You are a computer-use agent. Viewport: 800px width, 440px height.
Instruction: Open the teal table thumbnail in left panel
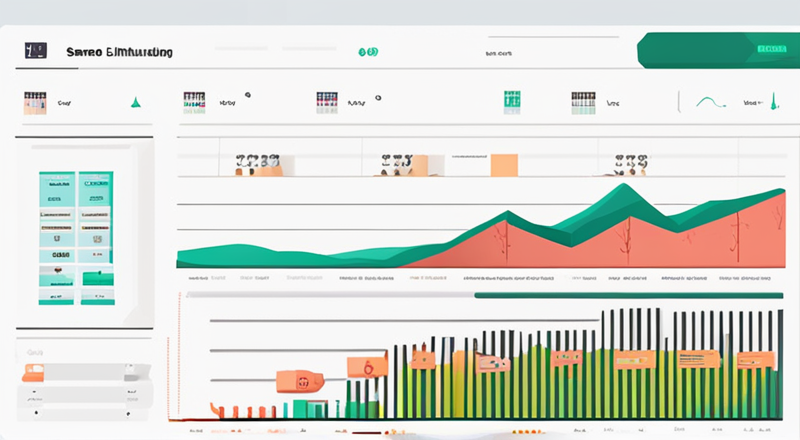click(77, 238)
